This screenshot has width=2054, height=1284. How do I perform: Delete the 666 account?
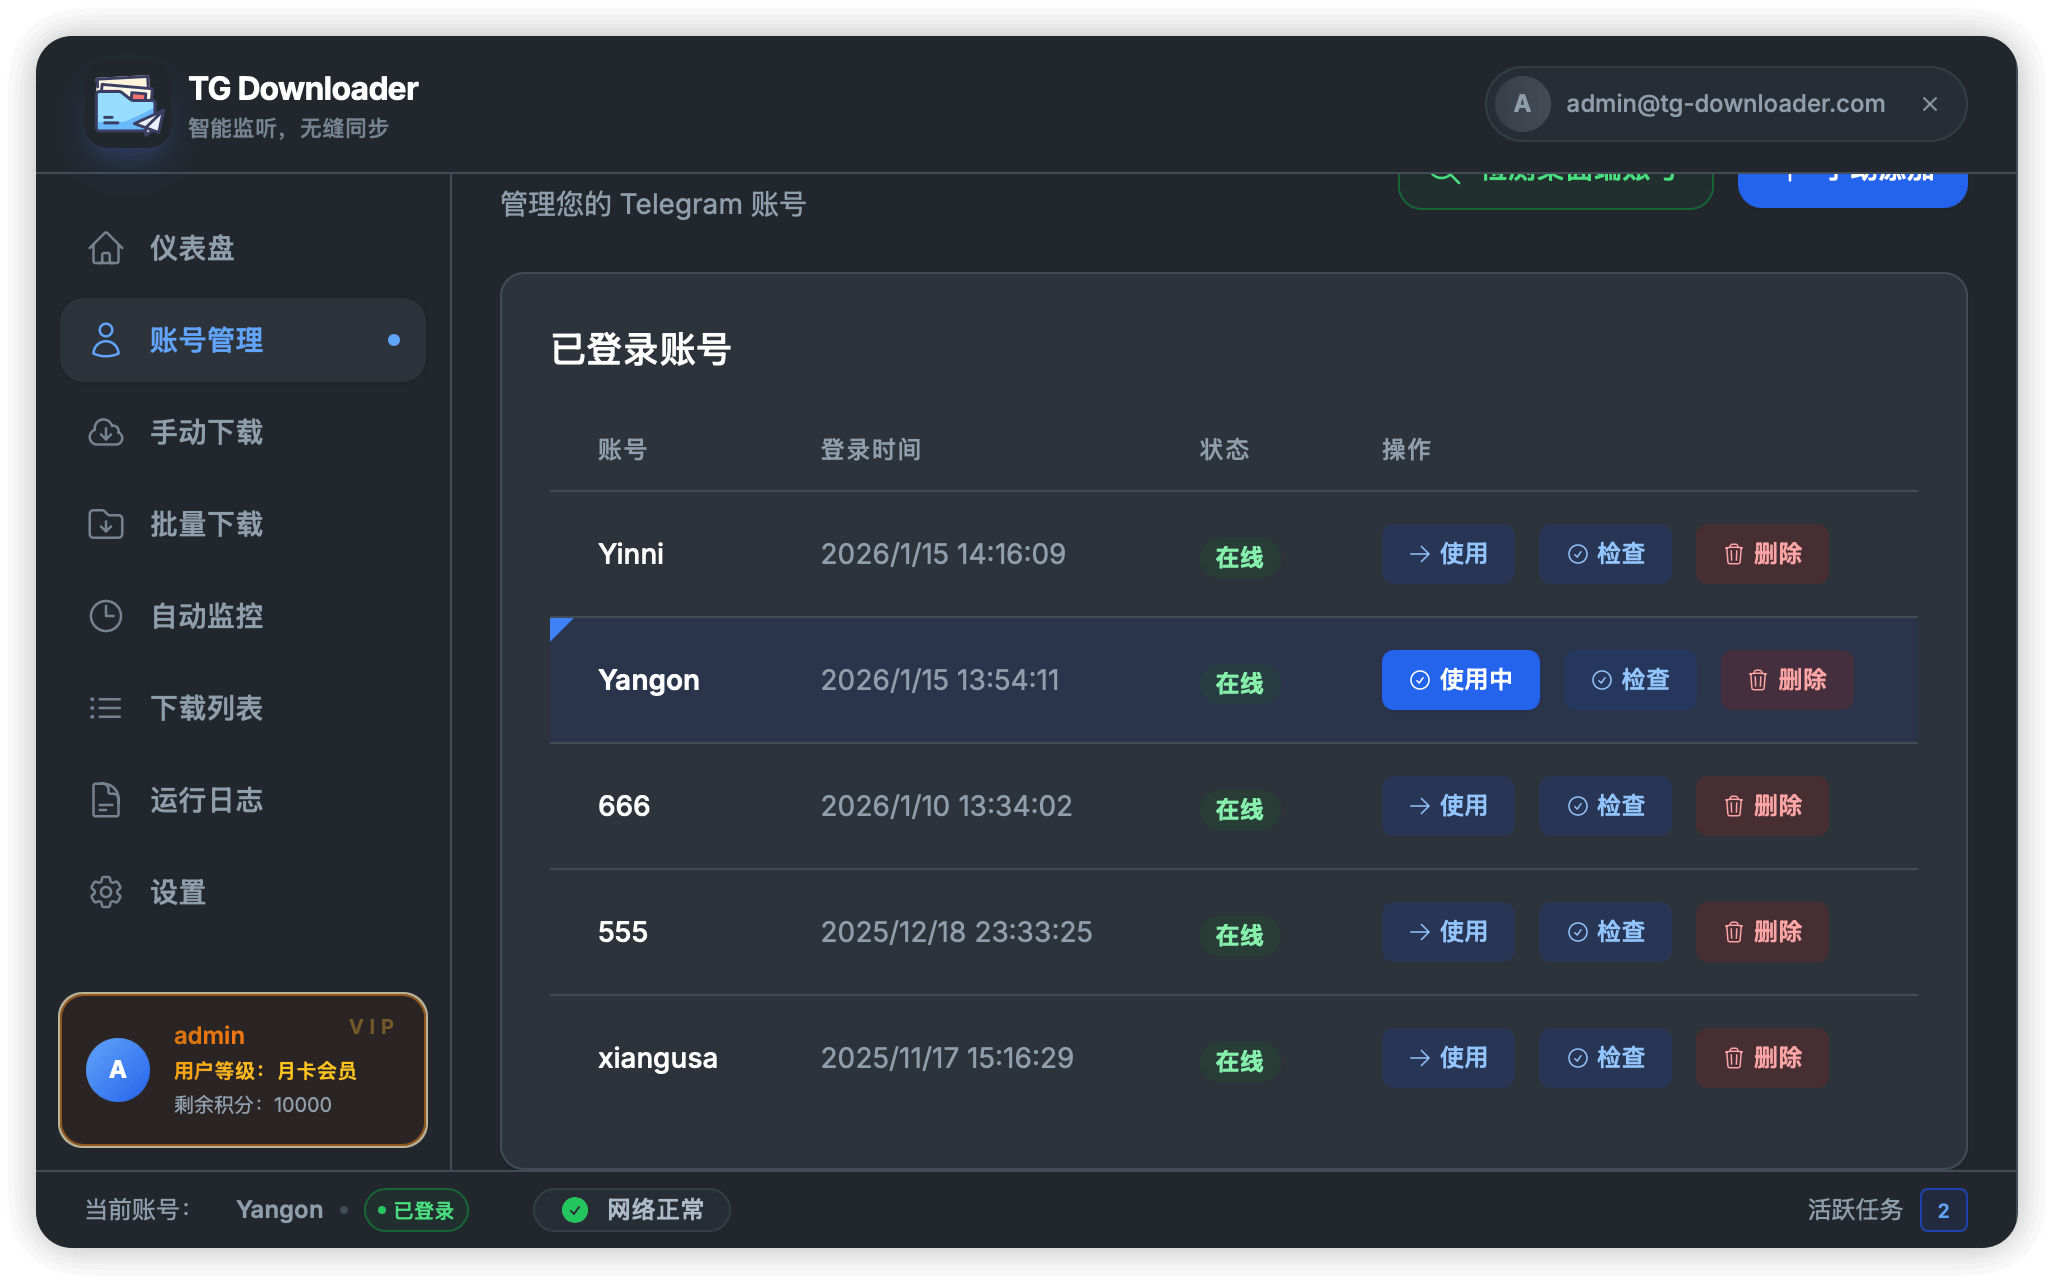click(x=1762, y=806)
